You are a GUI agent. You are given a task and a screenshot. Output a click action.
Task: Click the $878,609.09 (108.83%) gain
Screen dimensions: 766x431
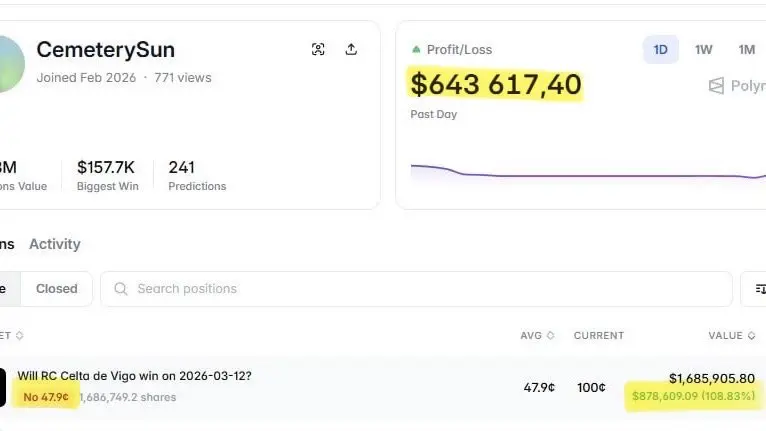(693, 396)
